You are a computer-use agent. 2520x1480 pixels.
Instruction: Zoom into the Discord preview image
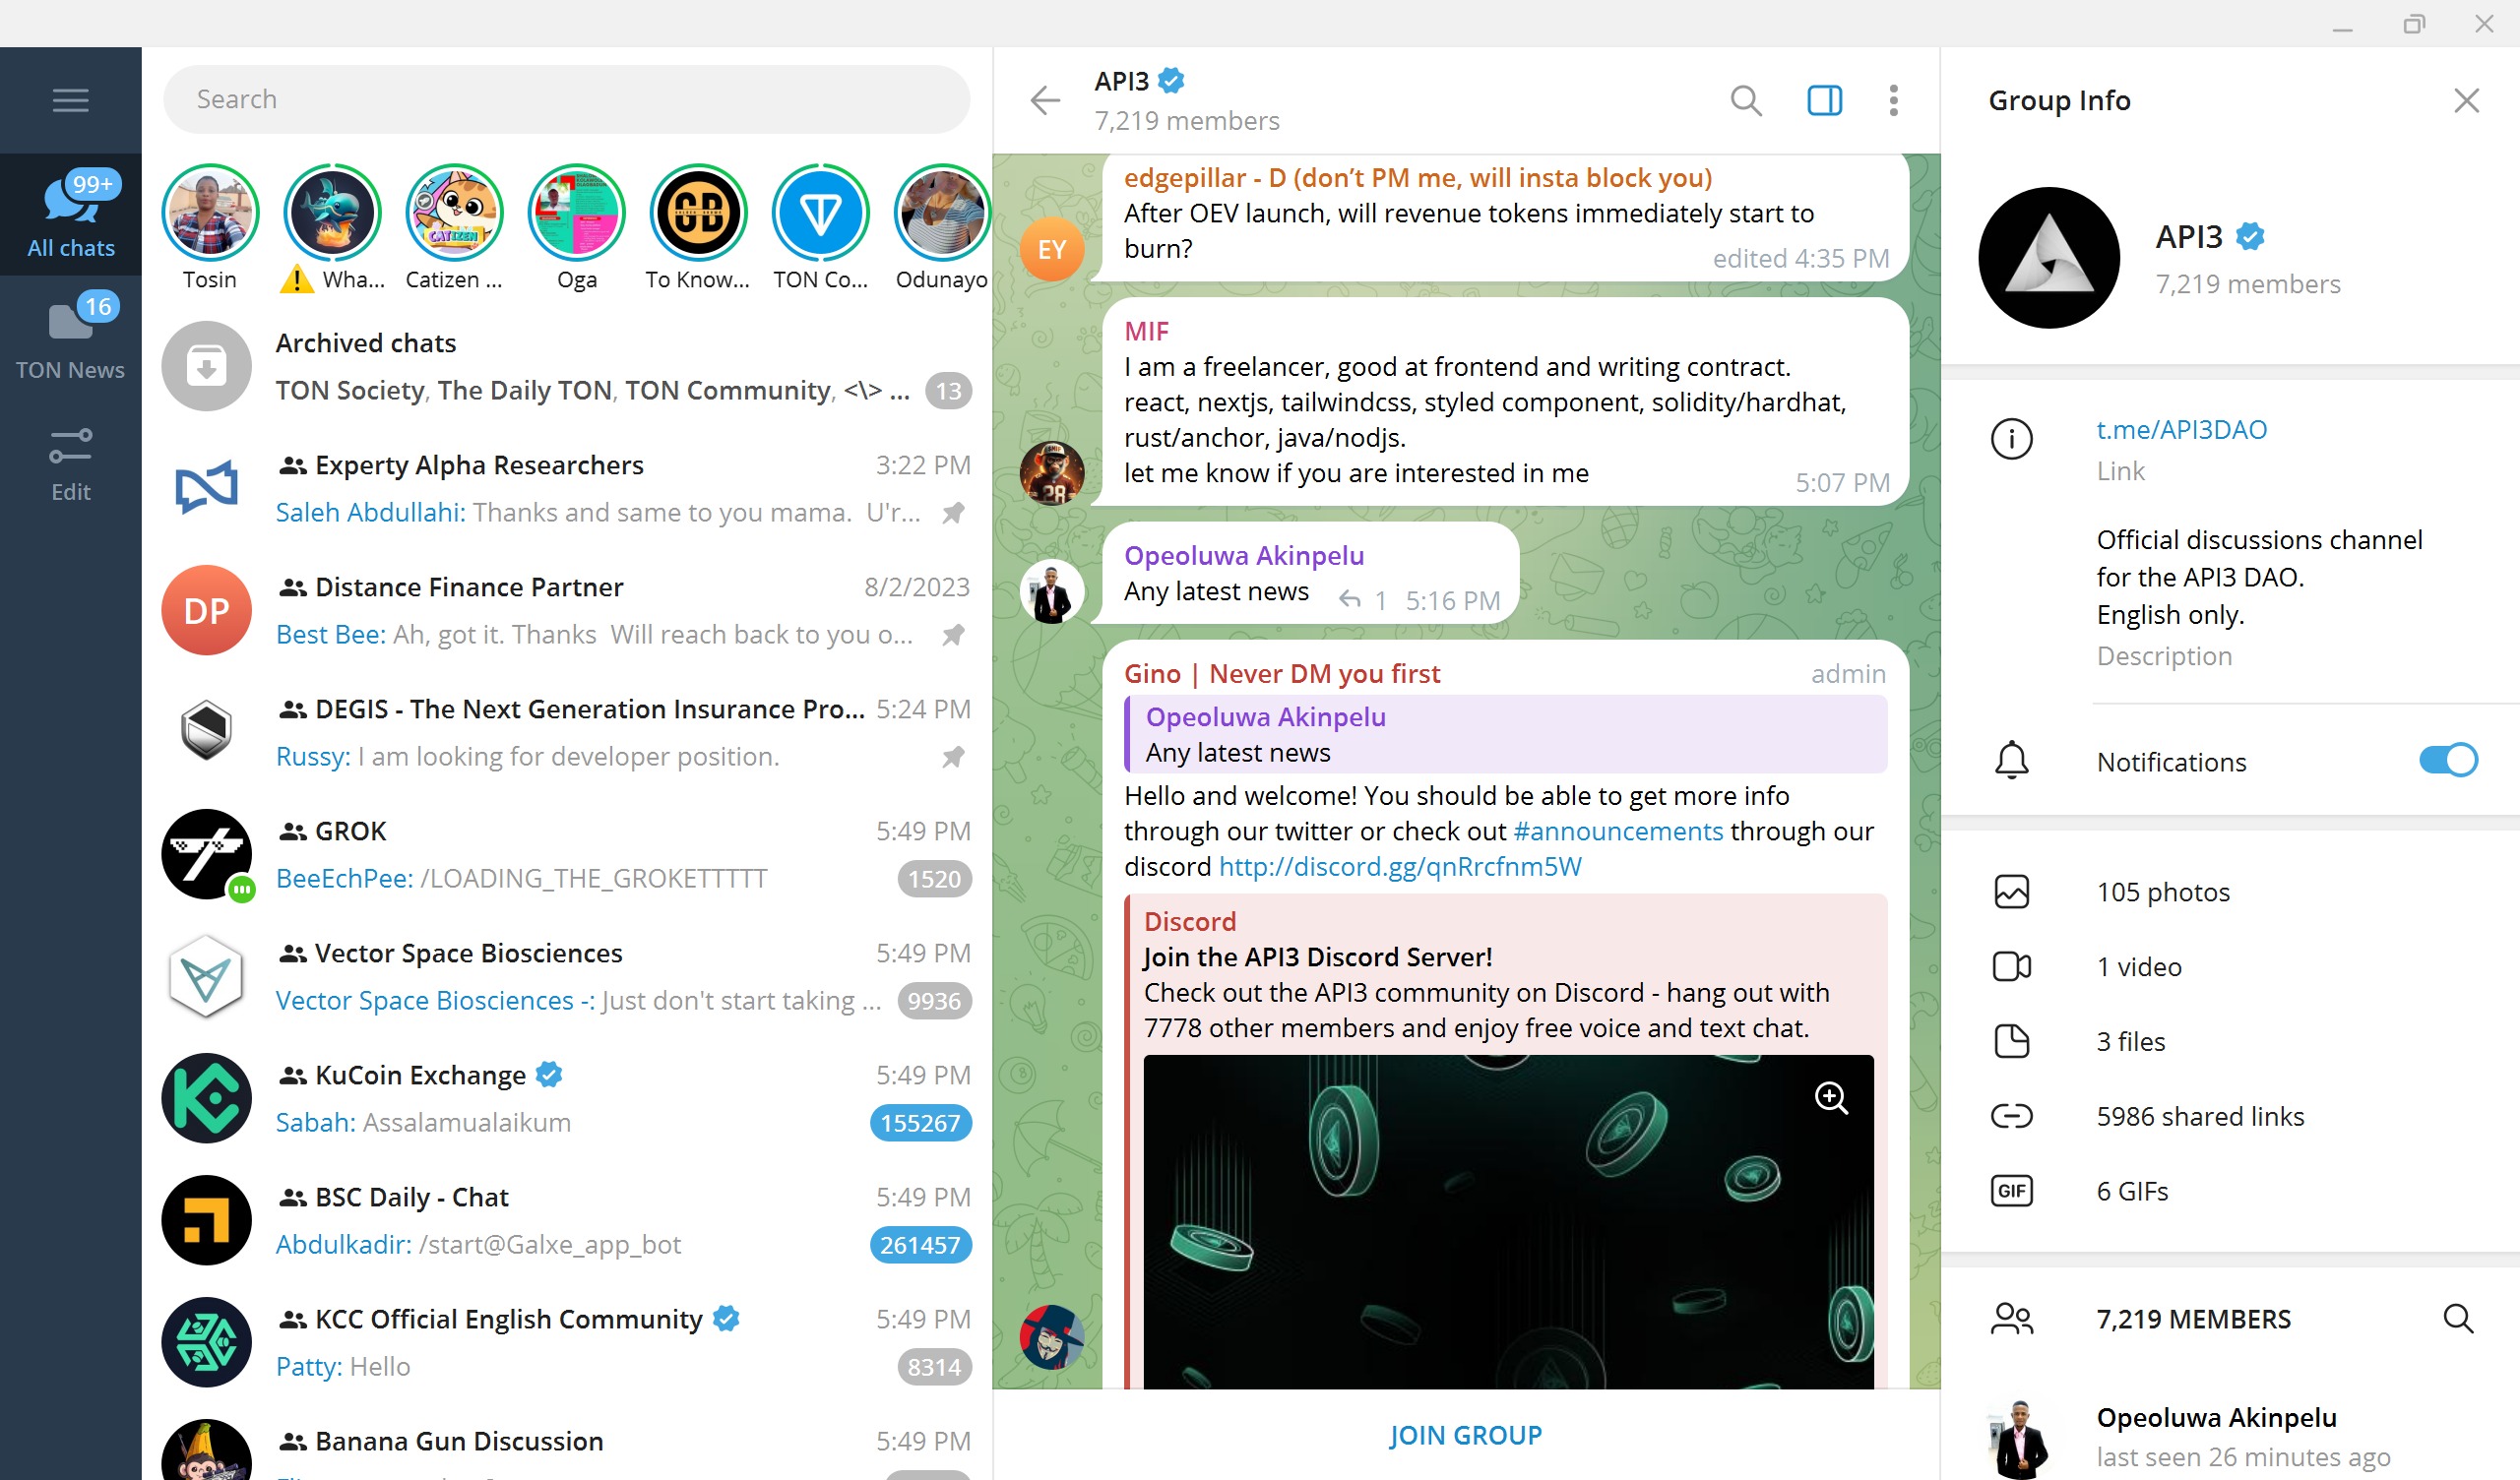pyautogui.click(x=1830, y=1098)
